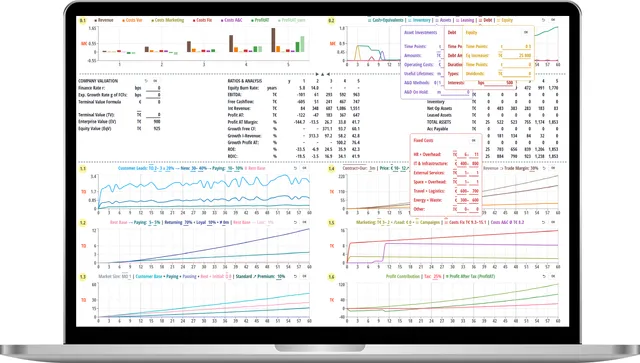640x363 pixels.
Task: Open Cash-Equivalents settings tab
Action: (x=386, y=20)
